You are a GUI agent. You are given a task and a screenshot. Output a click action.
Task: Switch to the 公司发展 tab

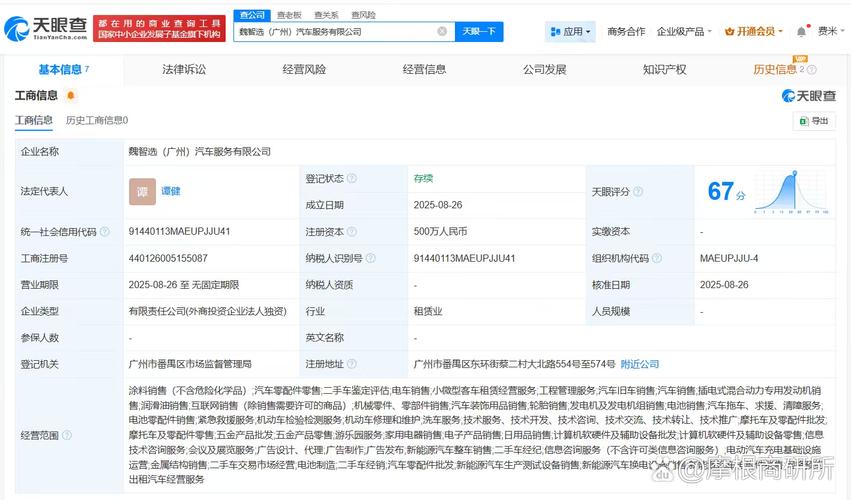click(x=544, y=69)
